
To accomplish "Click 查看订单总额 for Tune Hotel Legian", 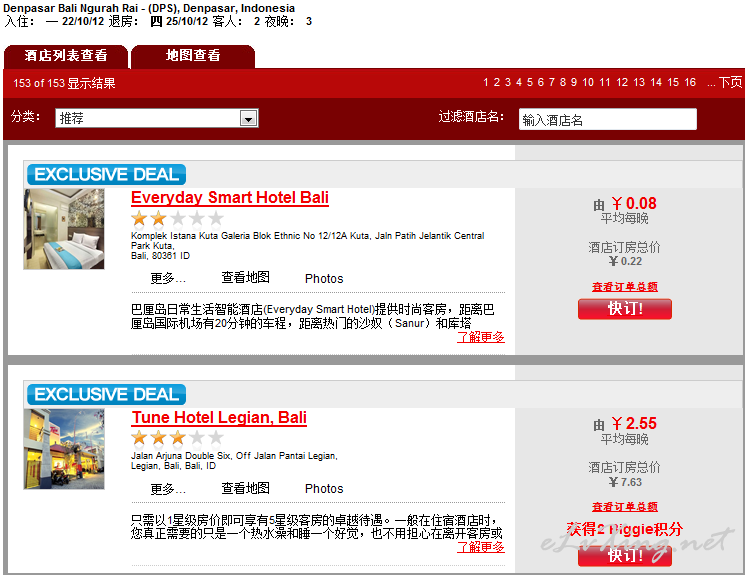I will (x=625, y=507).
